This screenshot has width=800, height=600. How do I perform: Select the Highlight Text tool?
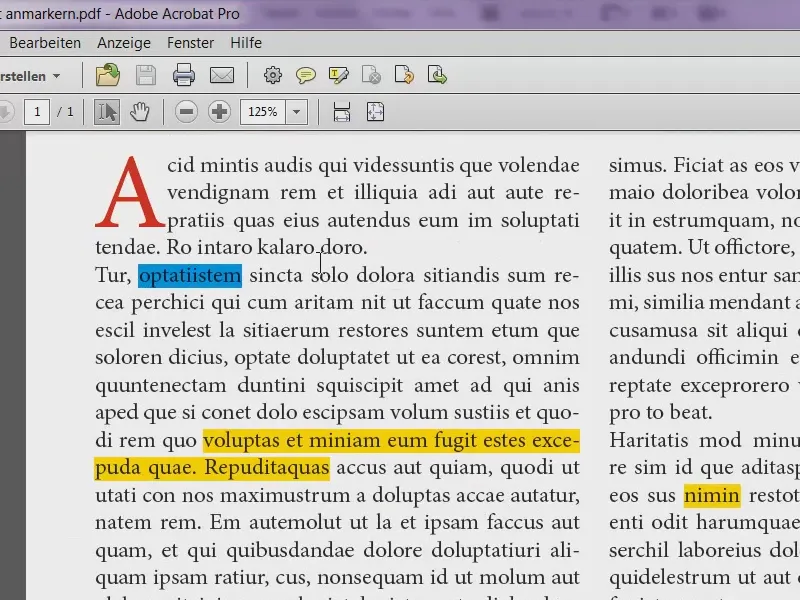point(339,76)
